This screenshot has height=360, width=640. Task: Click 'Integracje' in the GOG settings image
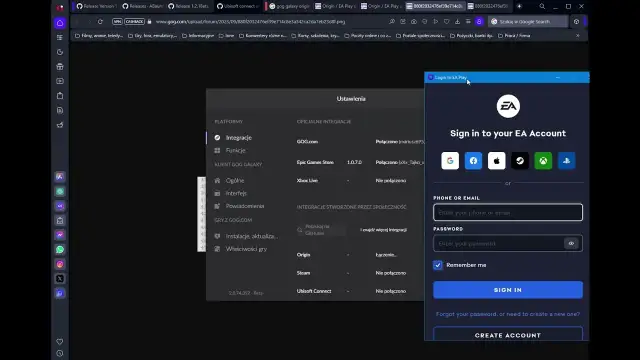[x=239, y=138]
